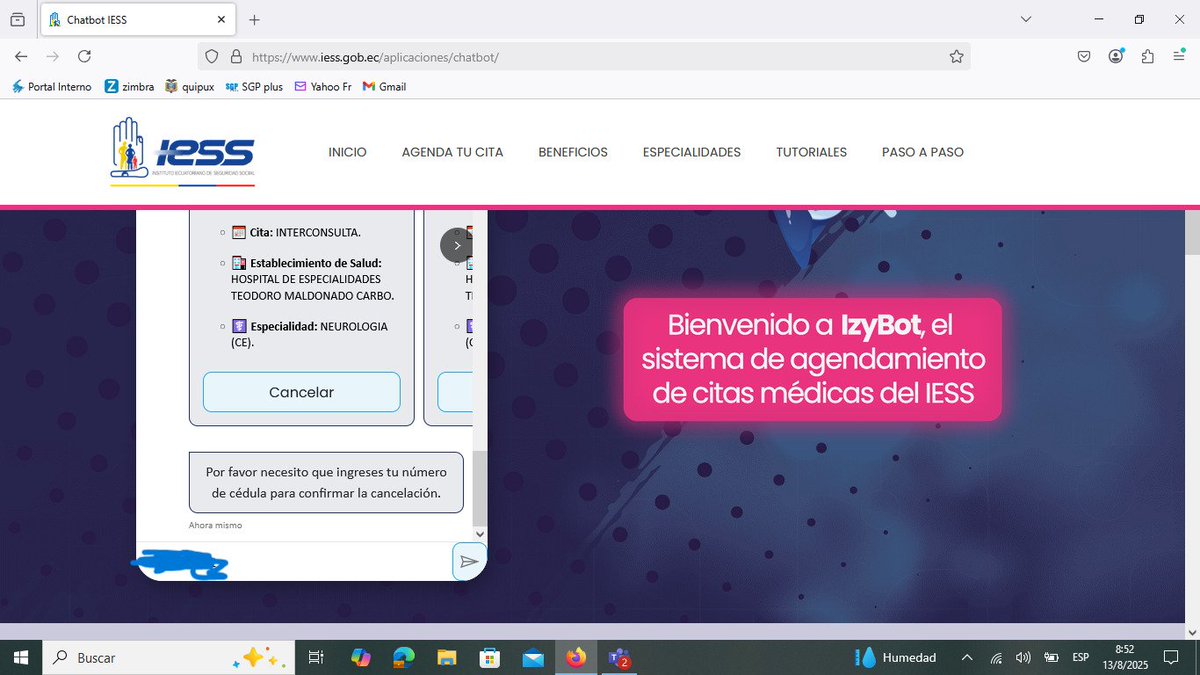1200x675 pixels.
Task: Open the list all tabs chevron
Action: point(1024,19)
